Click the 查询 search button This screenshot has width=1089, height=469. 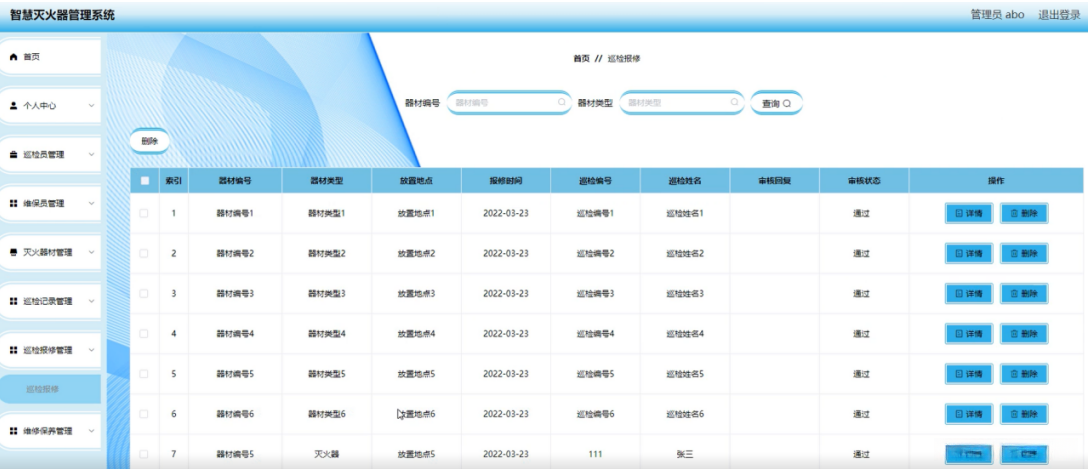click(776, 104)
